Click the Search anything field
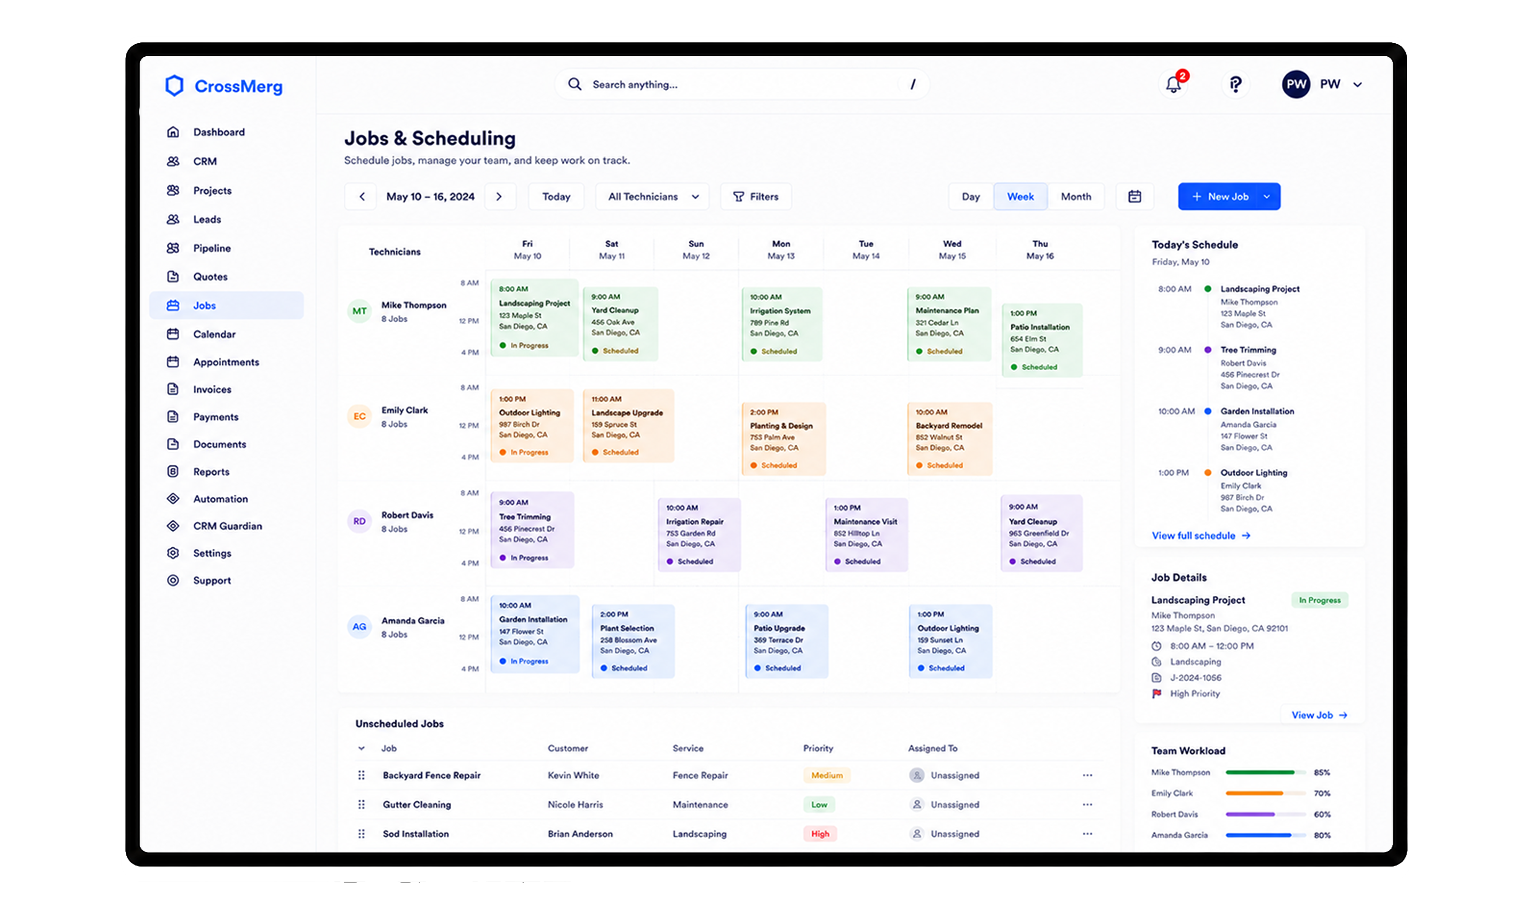 (x=742, y=85)
